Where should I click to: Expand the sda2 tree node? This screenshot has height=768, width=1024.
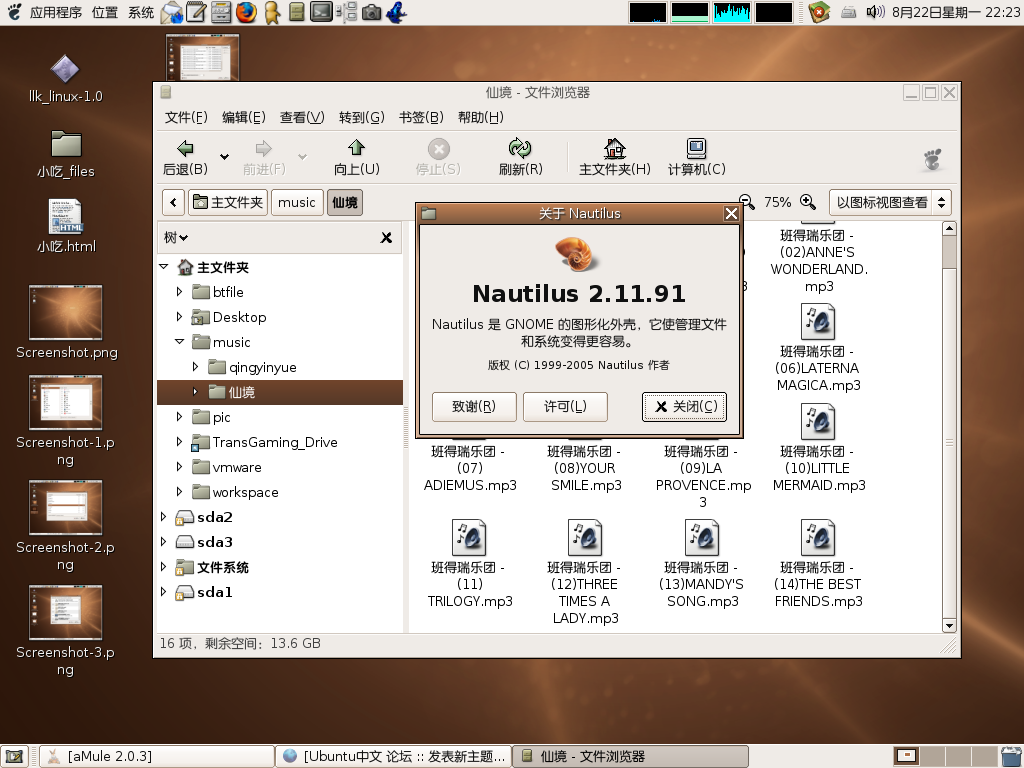pyautogui.click(x=164, y=517)
